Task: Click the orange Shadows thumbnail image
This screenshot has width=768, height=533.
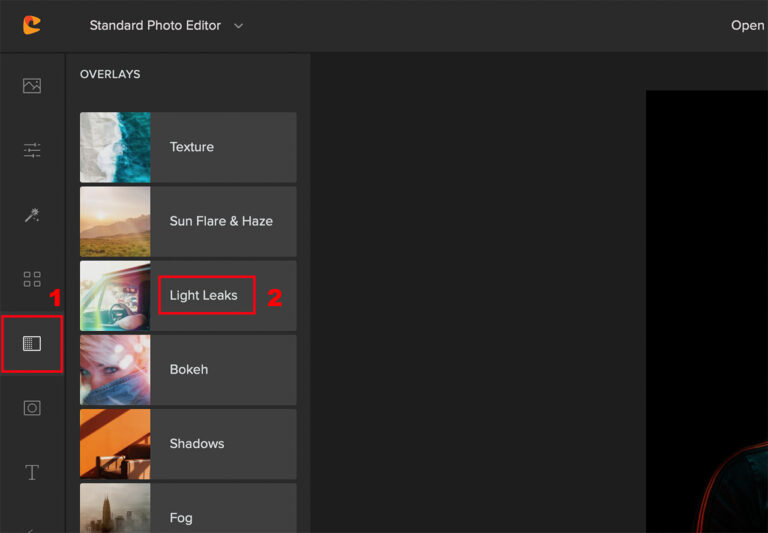Action: tap(115, 443)
